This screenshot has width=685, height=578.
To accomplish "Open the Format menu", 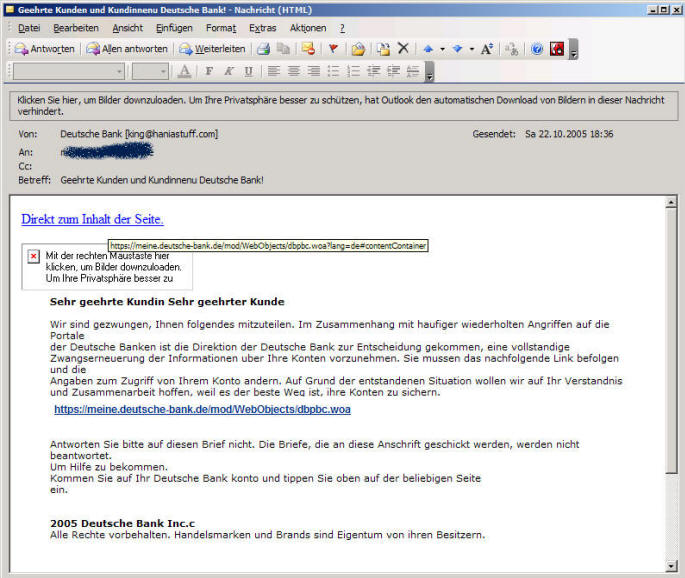I will coord(221,28).
